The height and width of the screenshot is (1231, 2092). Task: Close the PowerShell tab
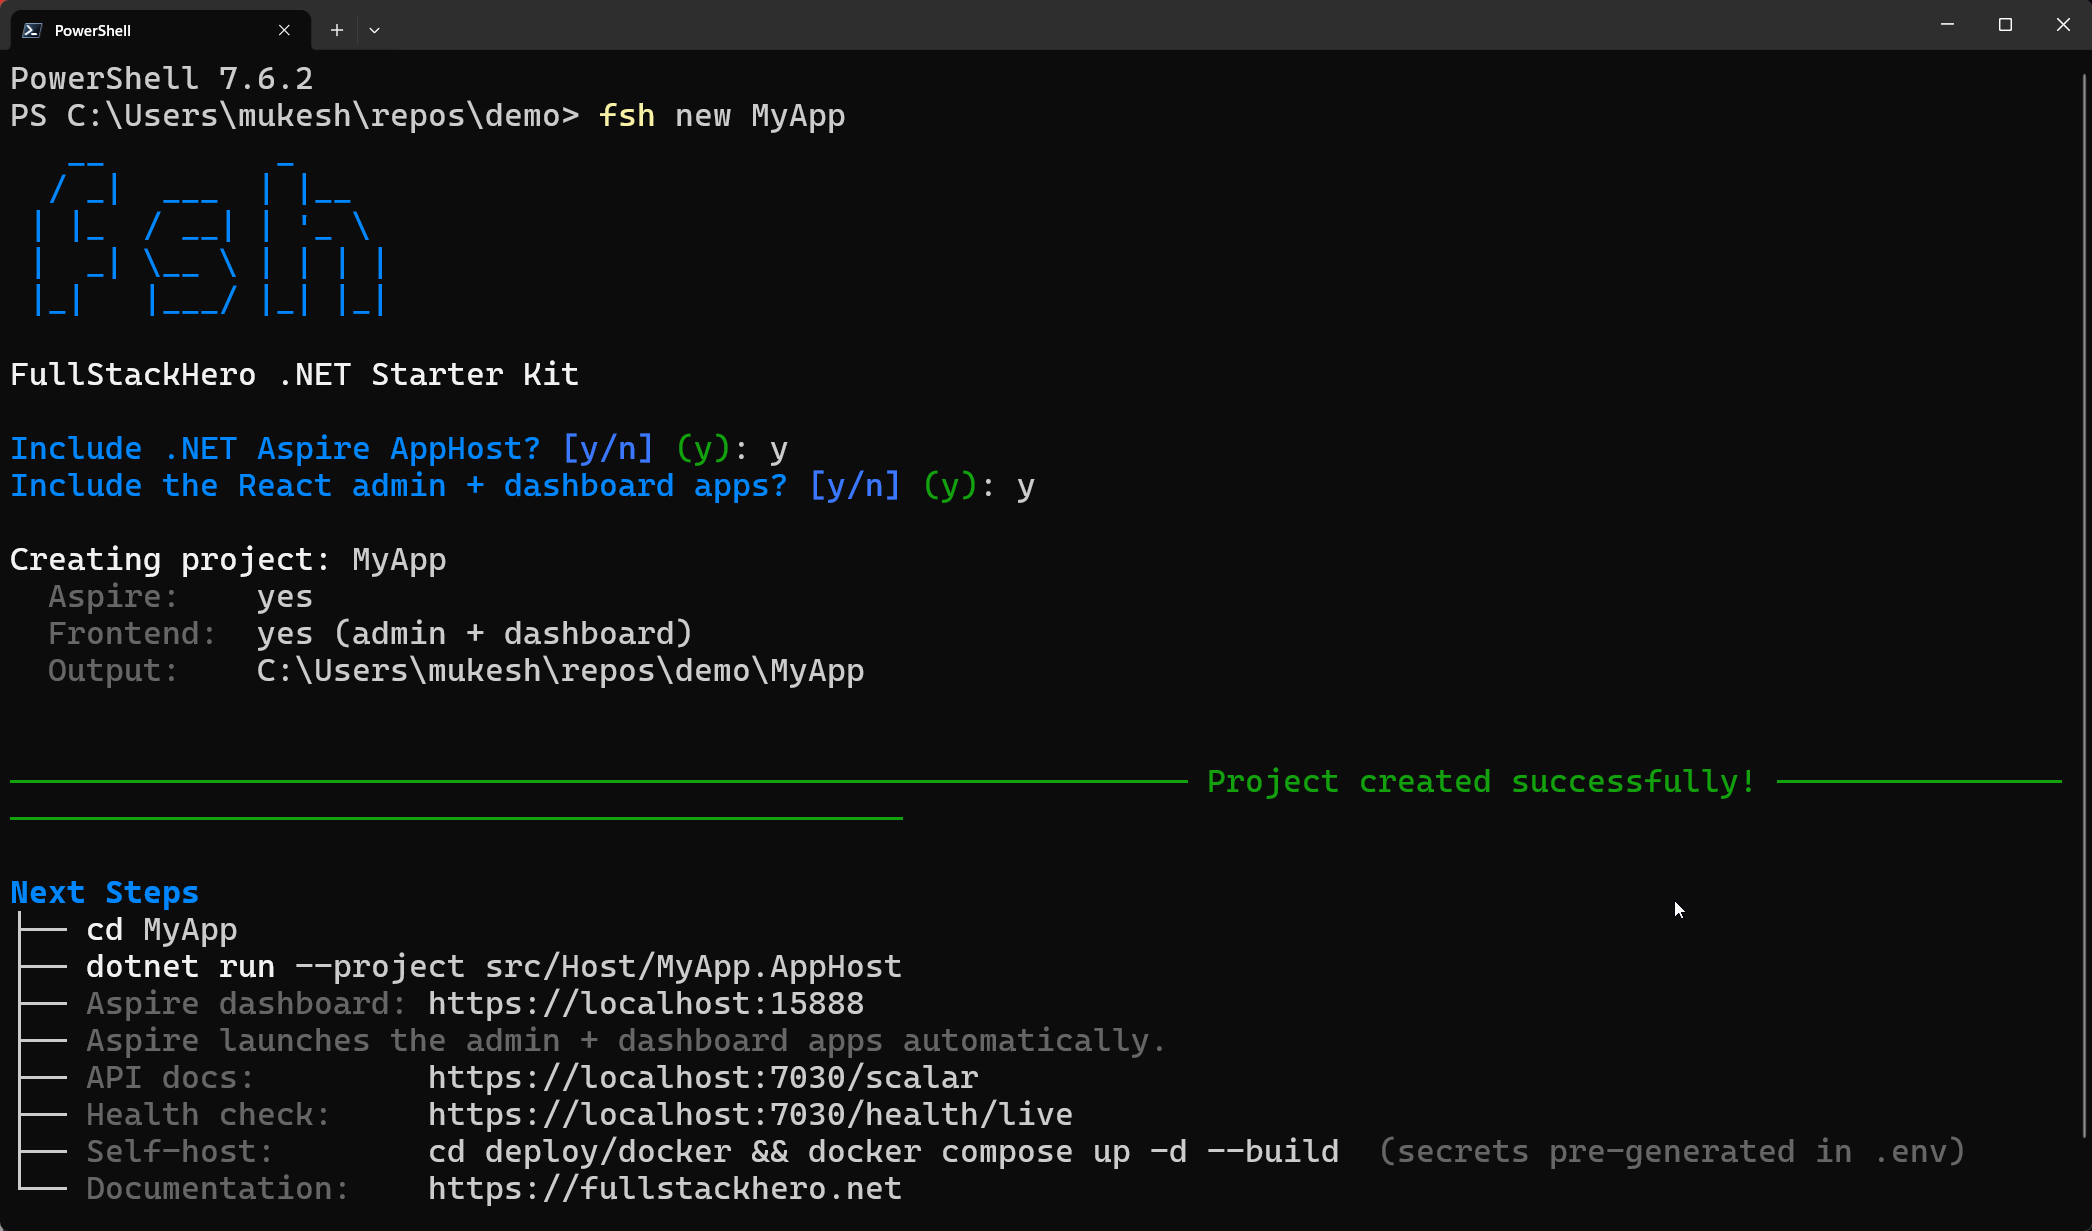(x=284, y=30)
